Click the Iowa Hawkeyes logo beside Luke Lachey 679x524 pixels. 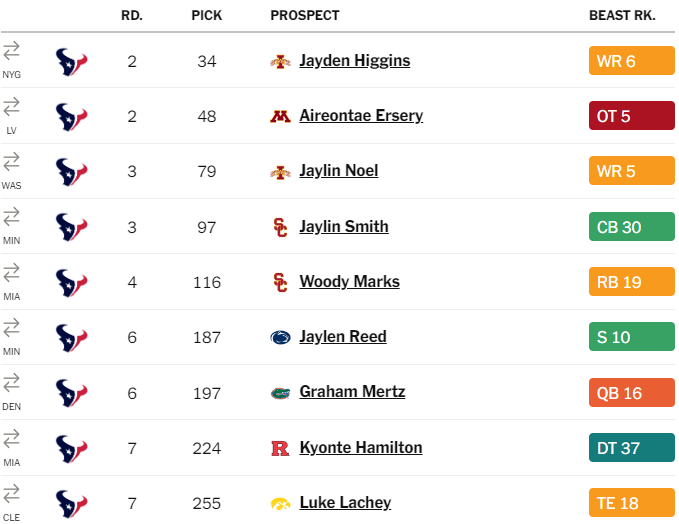pos(280,504)
